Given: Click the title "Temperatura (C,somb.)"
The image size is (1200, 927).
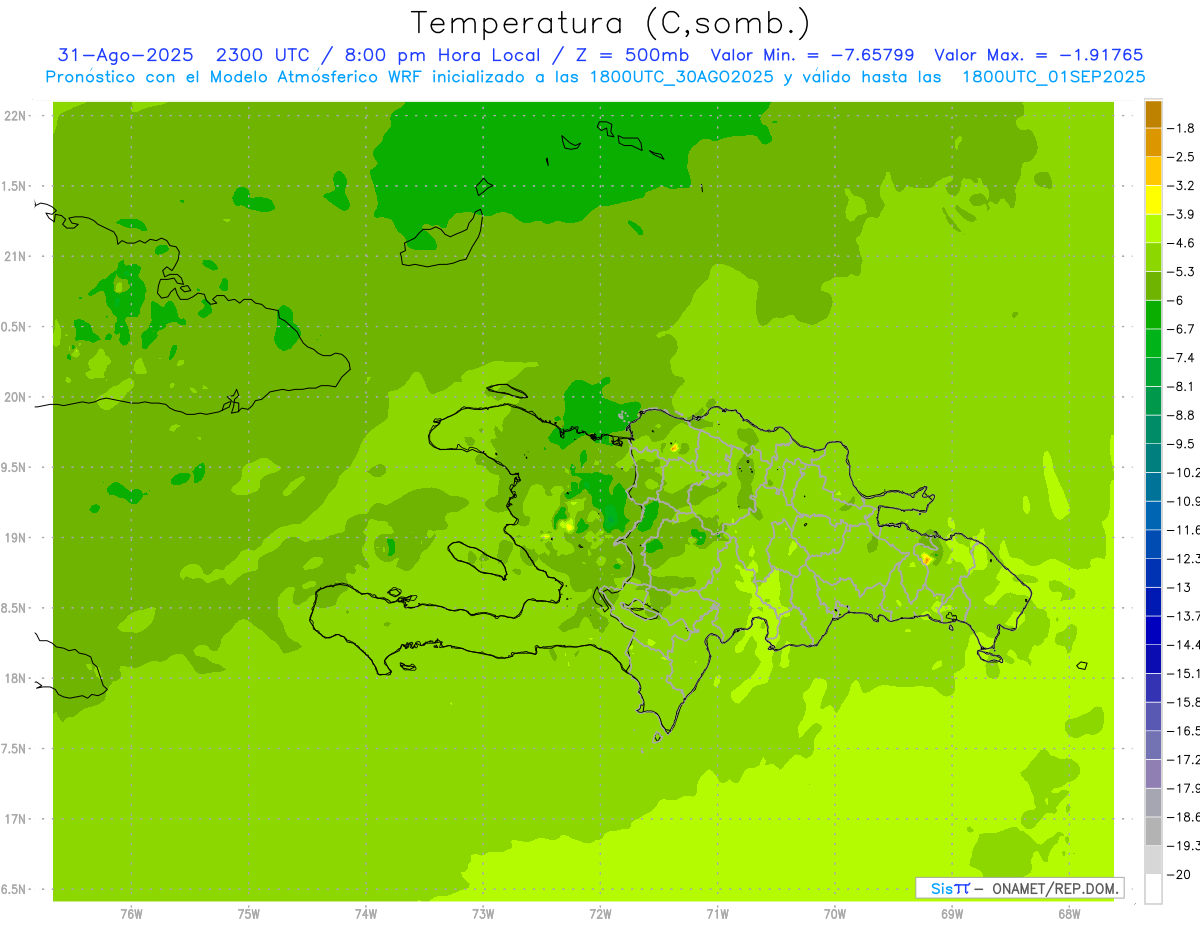Looking at the screenshot, I should pos(610,23).
